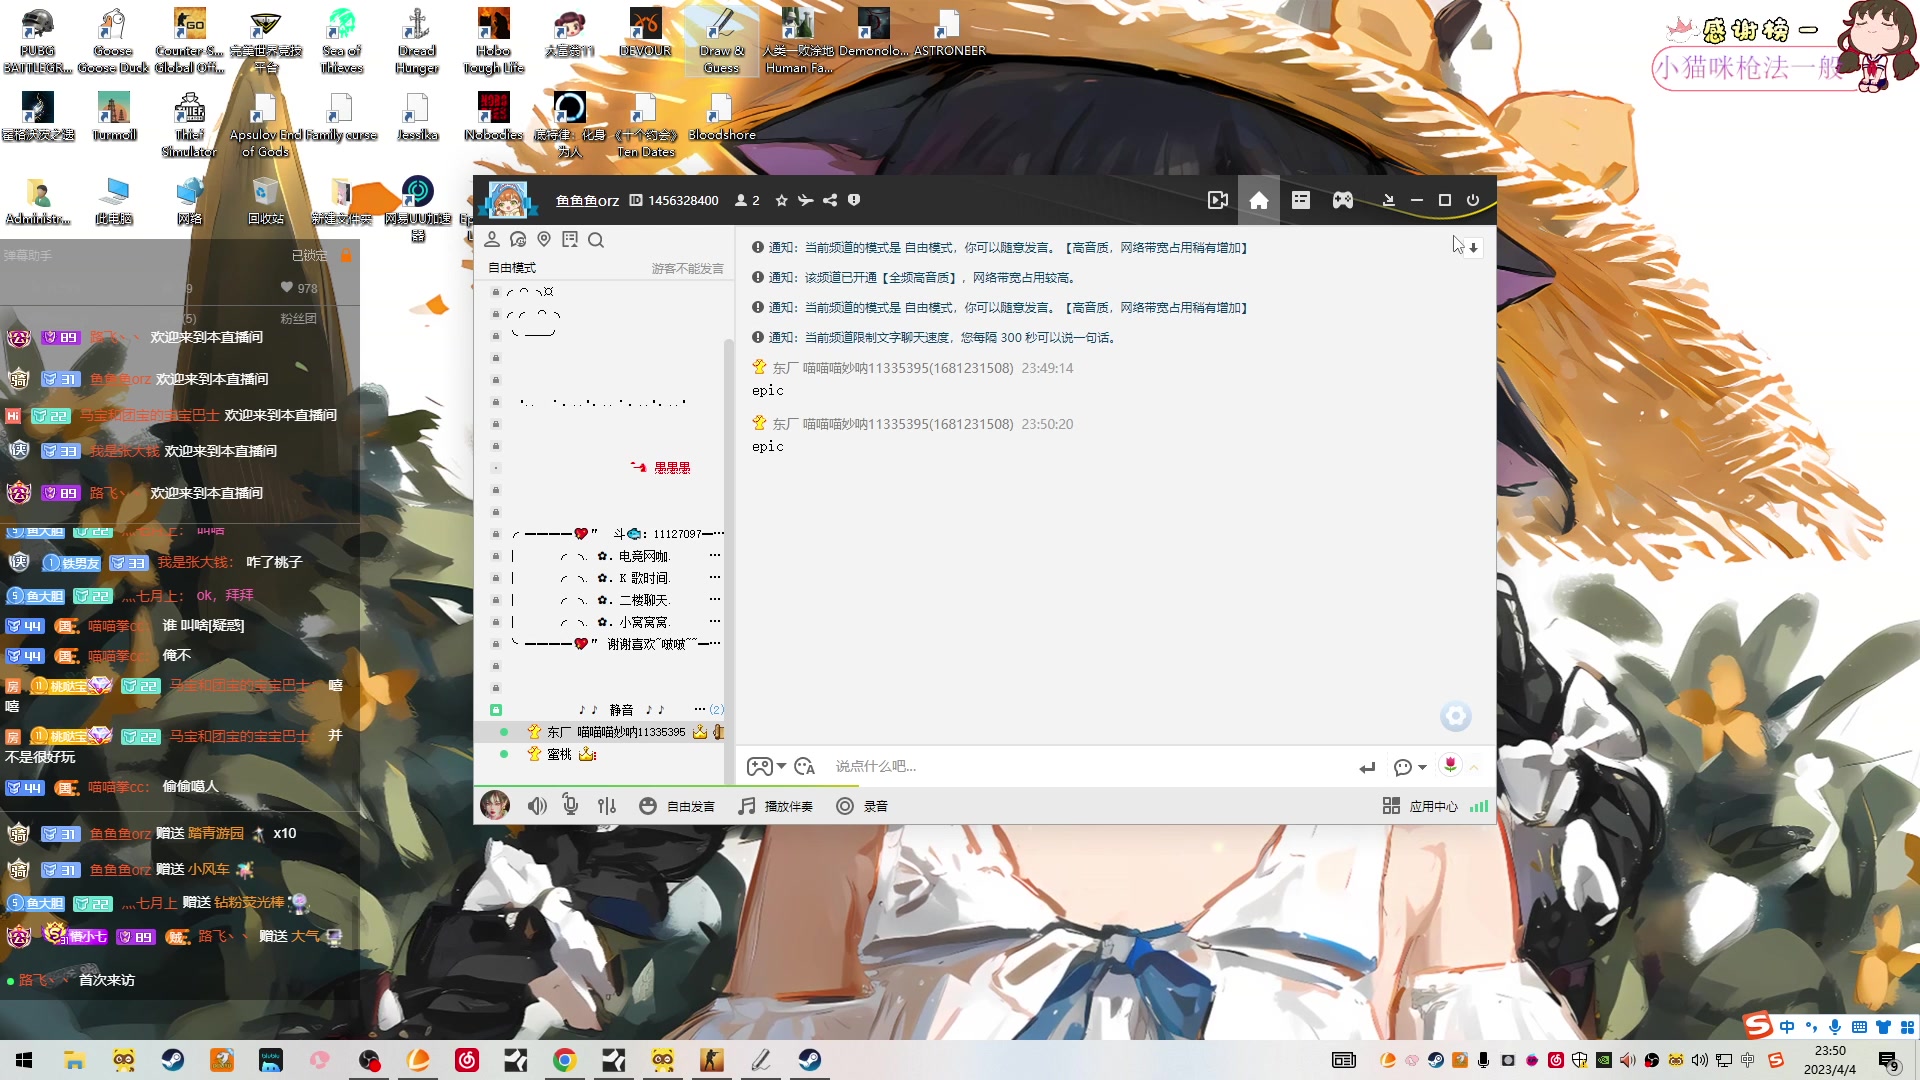Toggle the 自由发言 speaking mode
Image resolution: width=1920 pixels, height=1080 pixels.
click(677, 806)
